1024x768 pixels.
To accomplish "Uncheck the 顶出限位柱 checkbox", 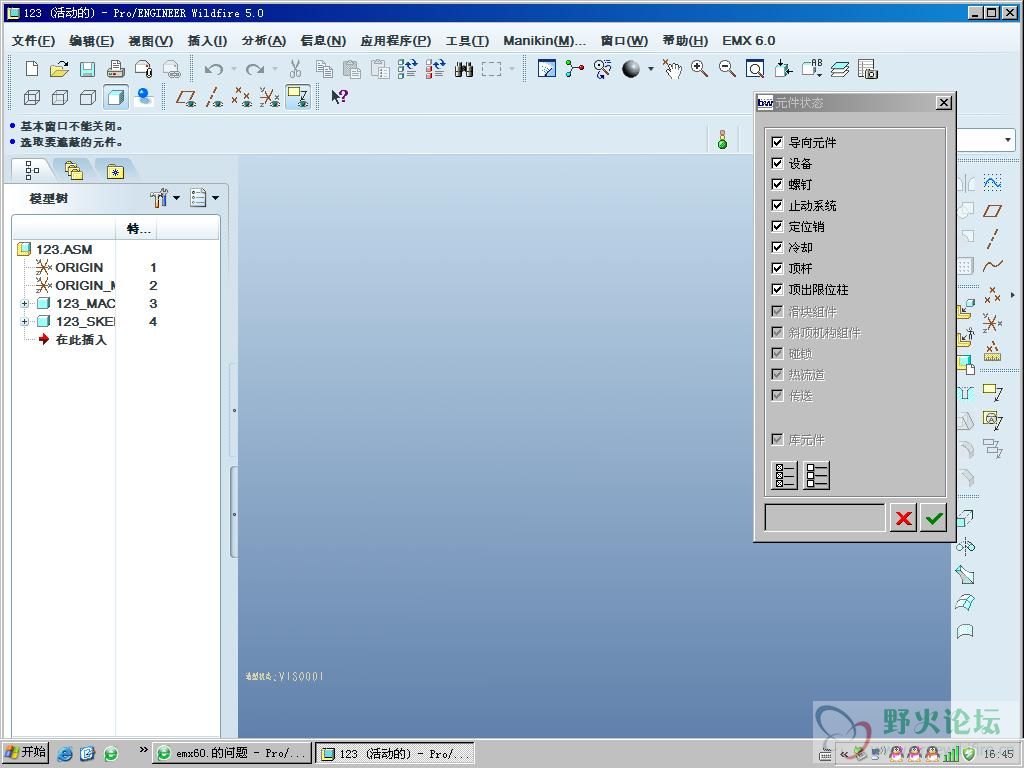I will click(777, 289).
